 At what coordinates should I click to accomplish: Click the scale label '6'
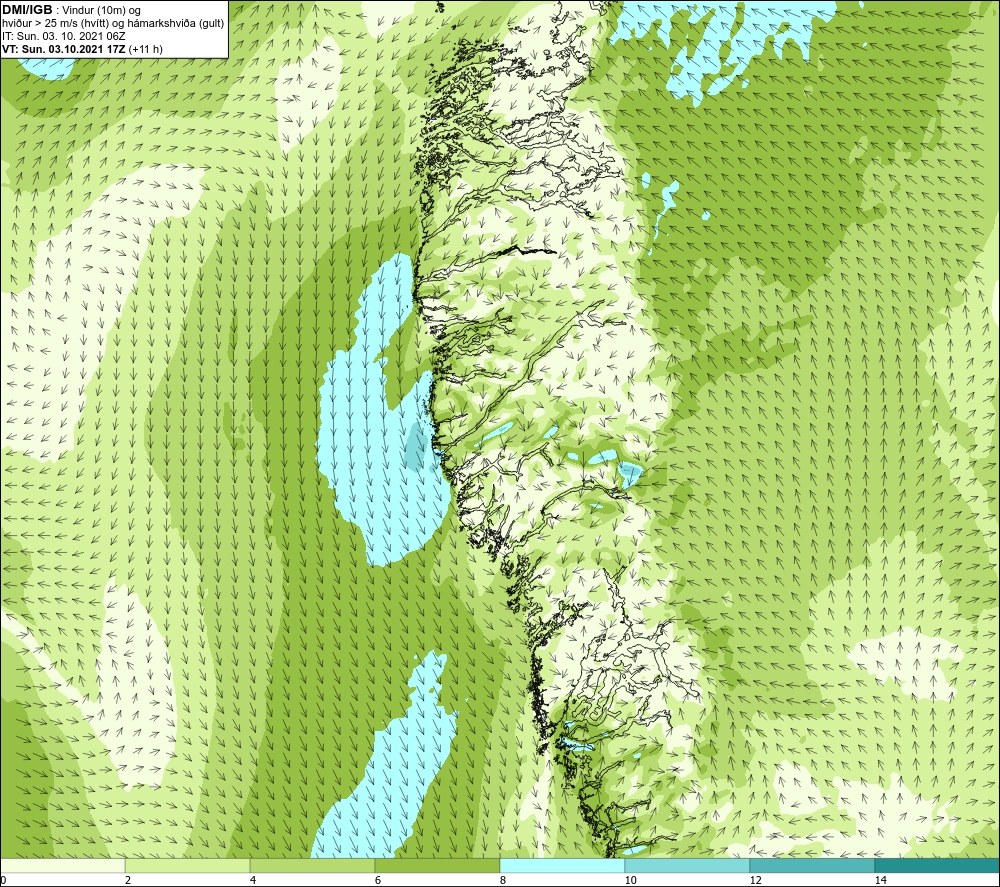[x=378, y=880]
